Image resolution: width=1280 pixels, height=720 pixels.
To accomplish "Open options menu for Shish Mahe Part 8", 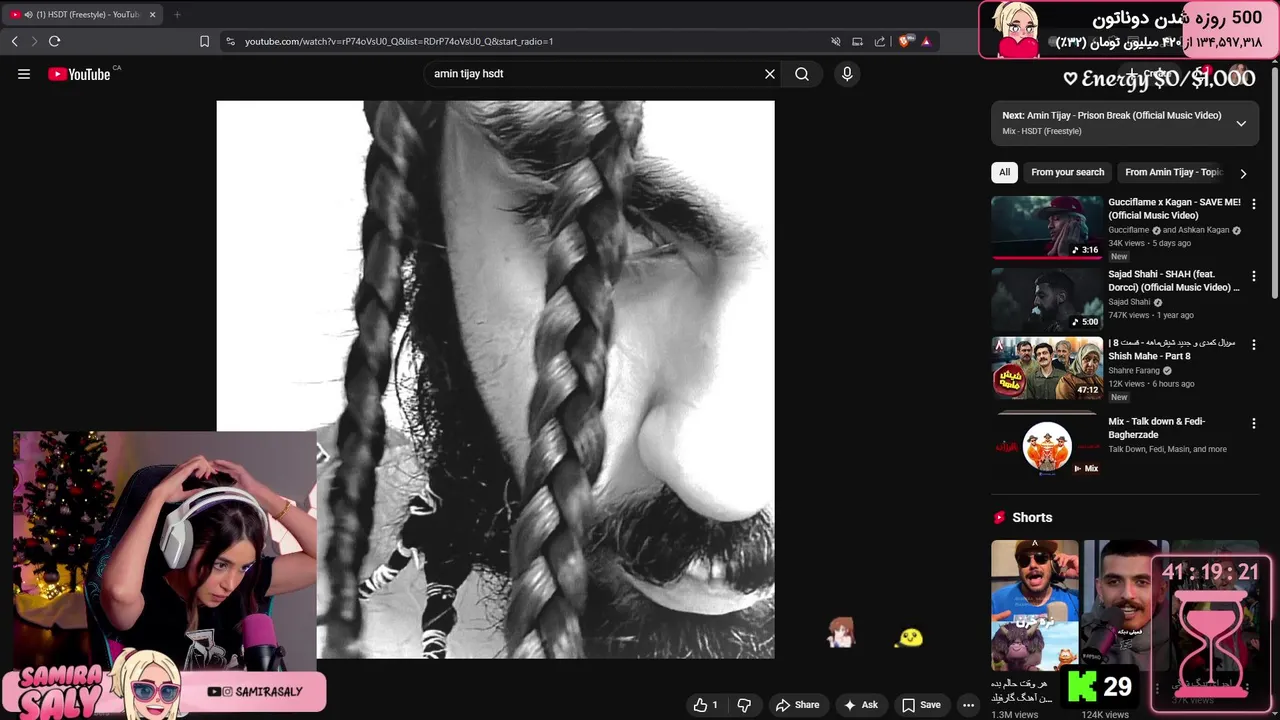I will 1253,344.
